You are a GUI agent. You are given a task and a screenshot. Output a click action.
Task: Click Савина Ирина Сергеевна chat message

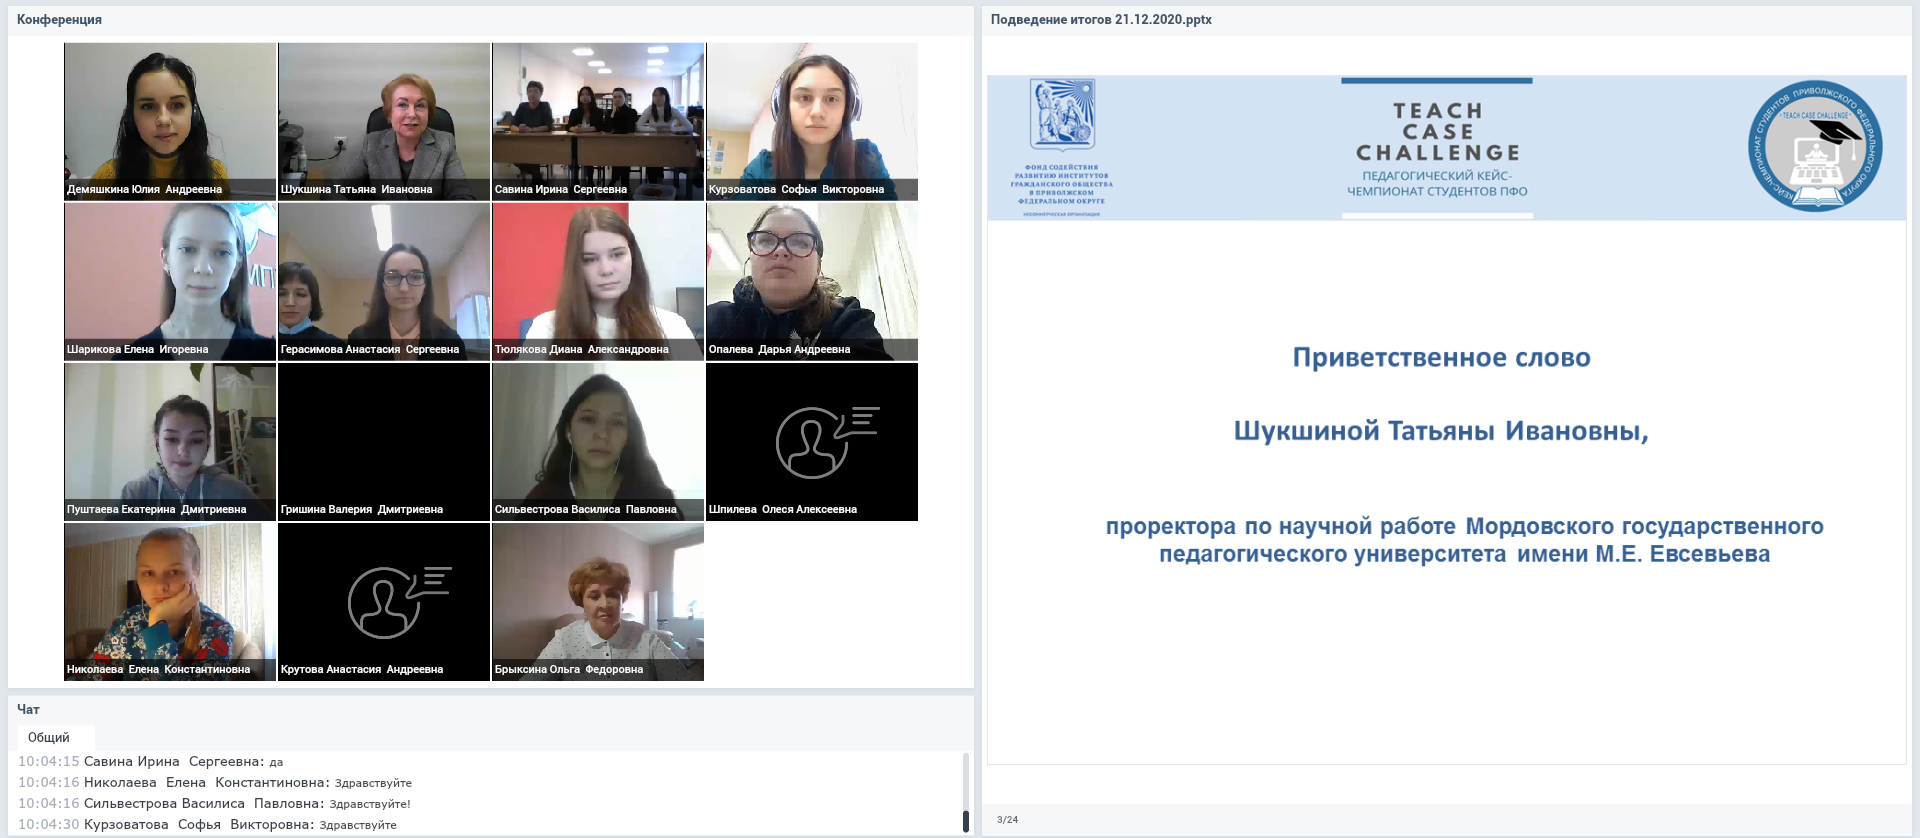click(150, 761)
